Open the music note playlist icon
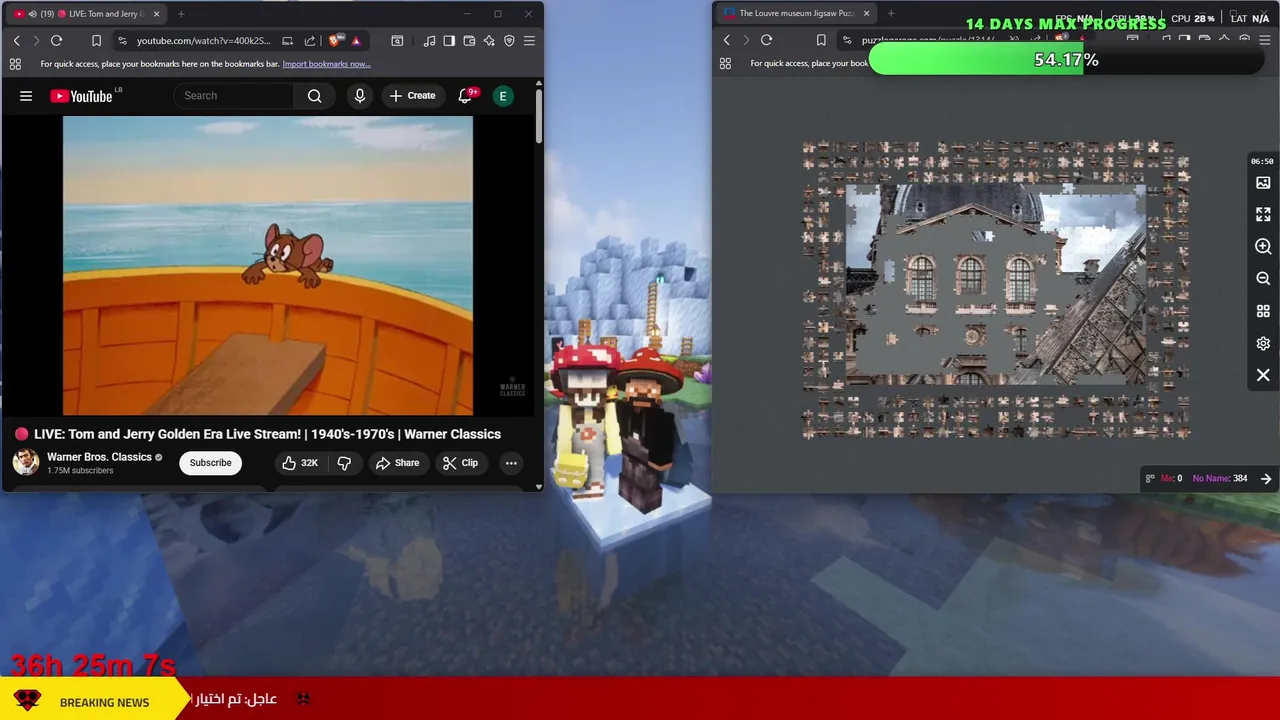Screen dimensions: 1280x720 tap(429, 40)
